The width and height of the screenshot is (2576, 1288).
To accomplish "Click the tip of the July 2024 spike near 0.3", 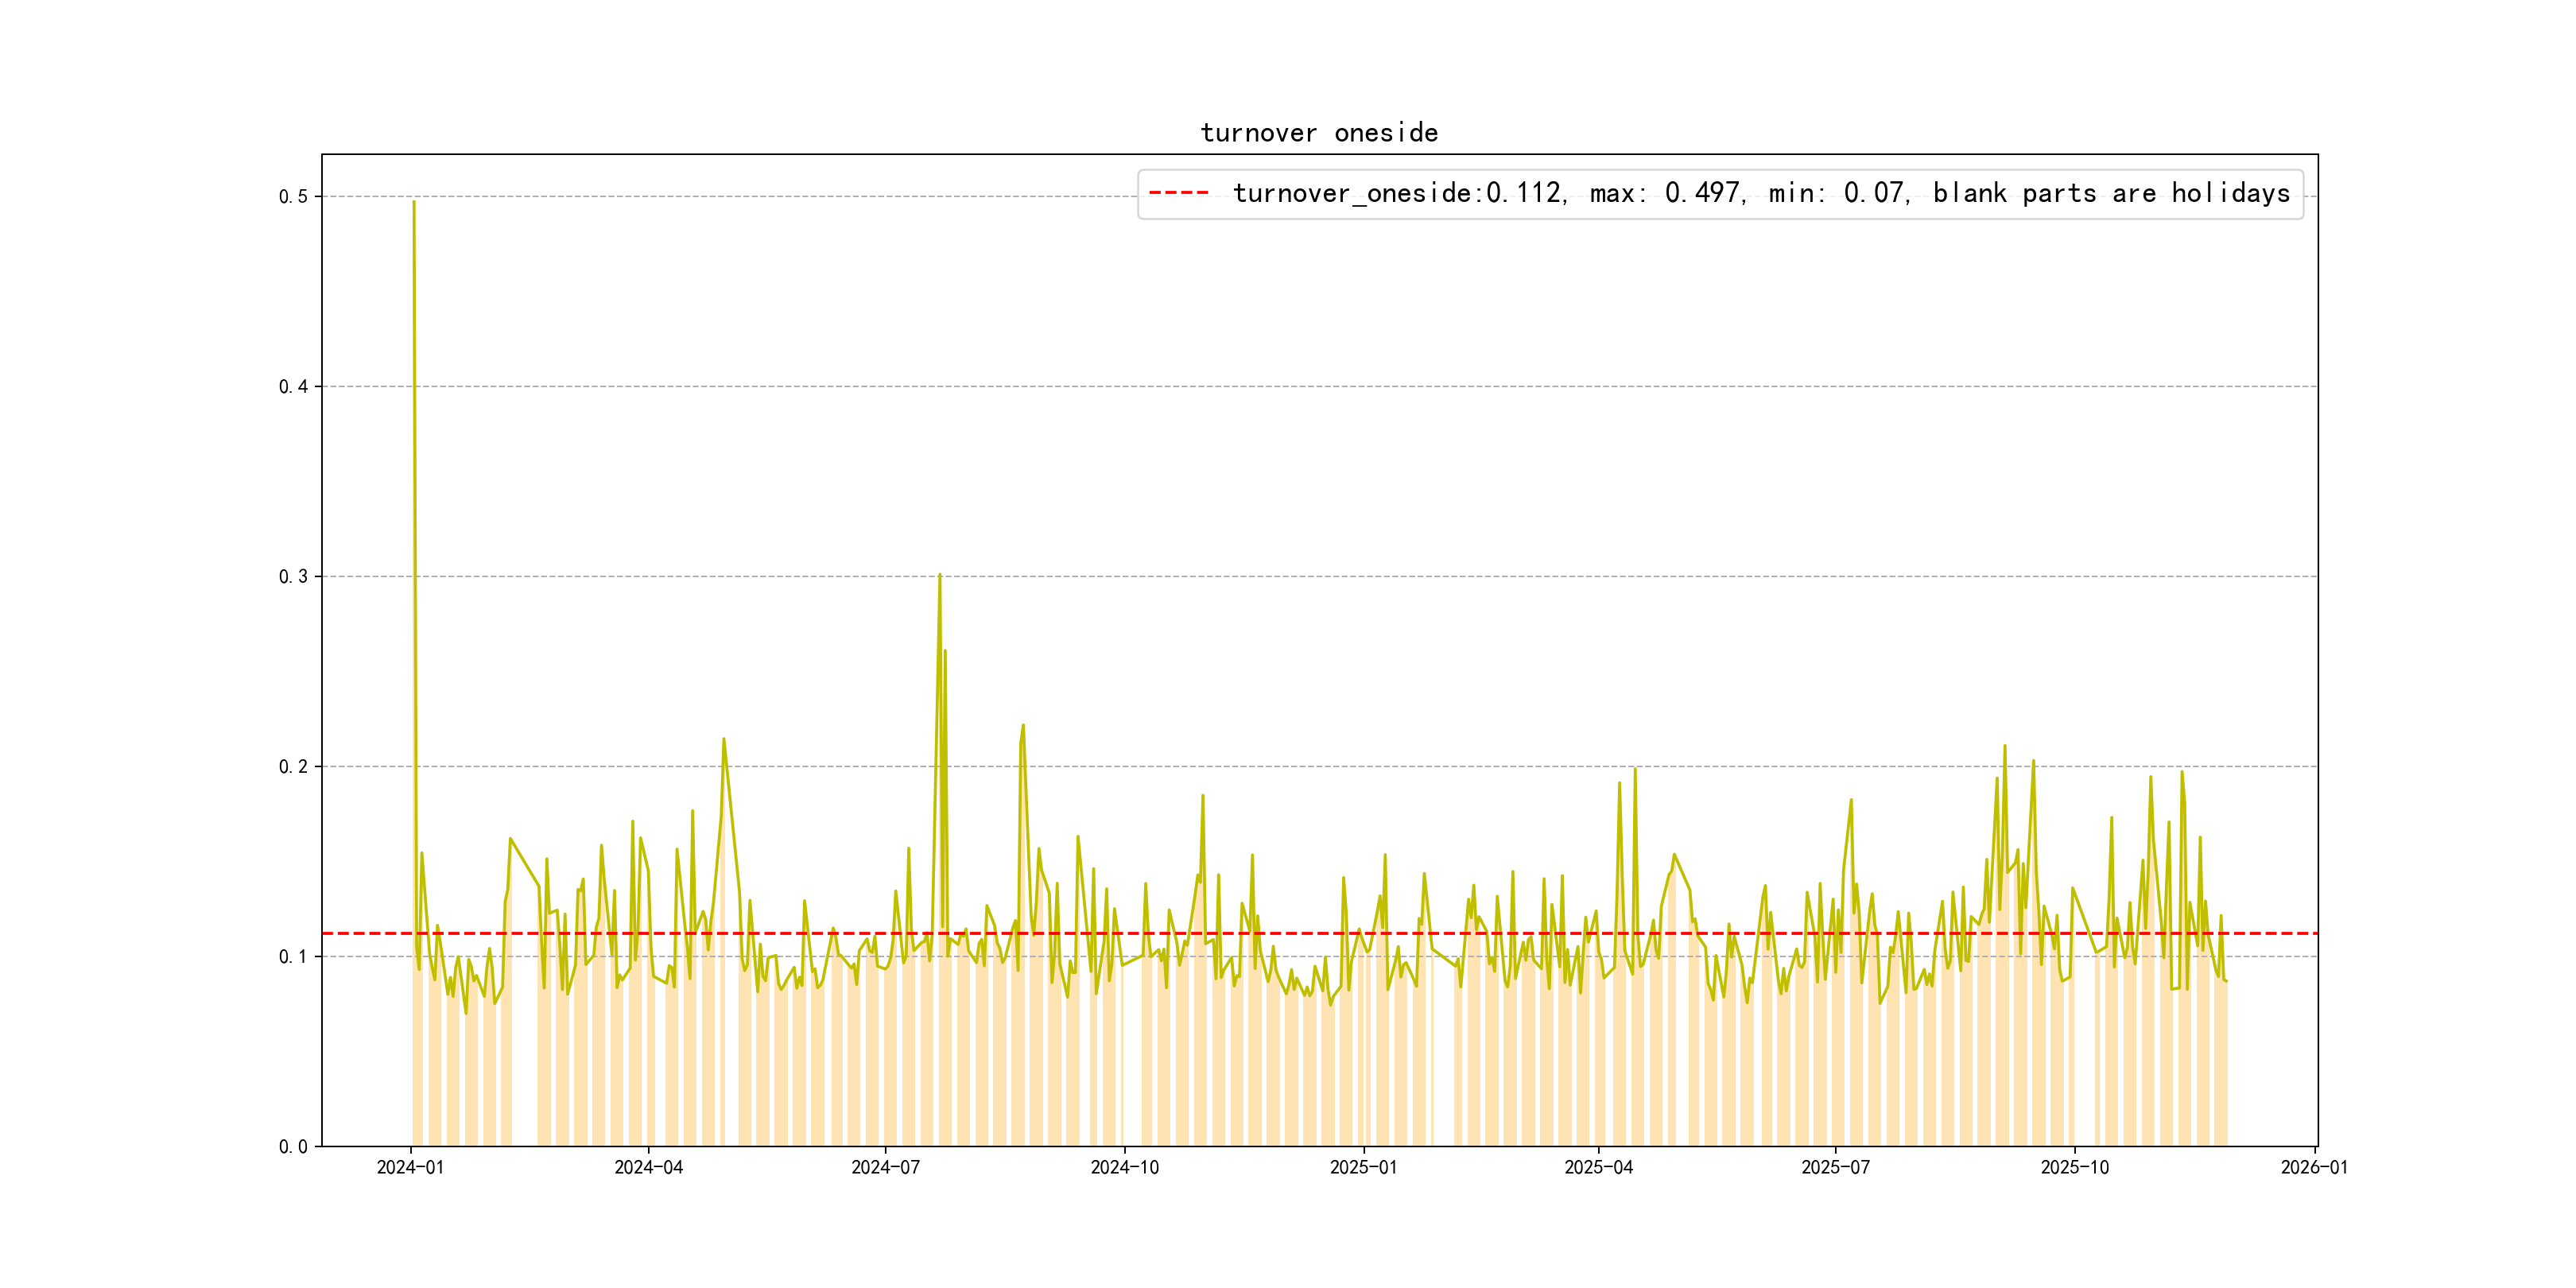I will click(940, 575).
